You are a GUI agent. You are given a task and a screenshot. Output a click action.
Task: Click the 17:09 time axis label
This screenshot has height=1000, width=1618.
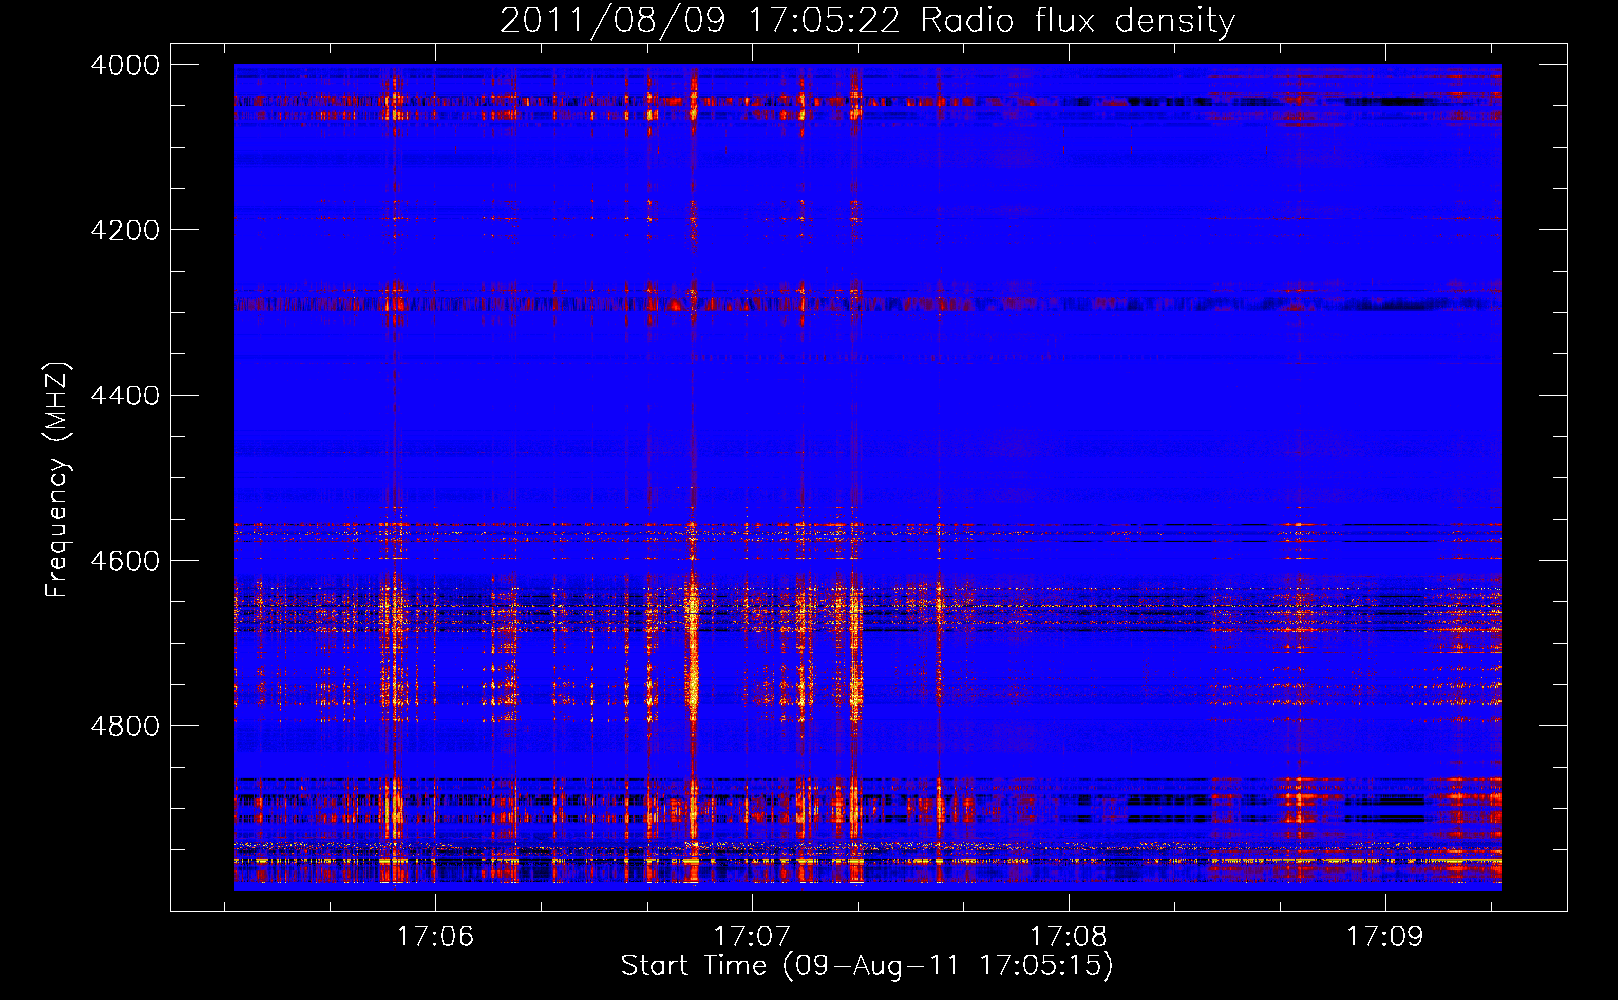1385,936
